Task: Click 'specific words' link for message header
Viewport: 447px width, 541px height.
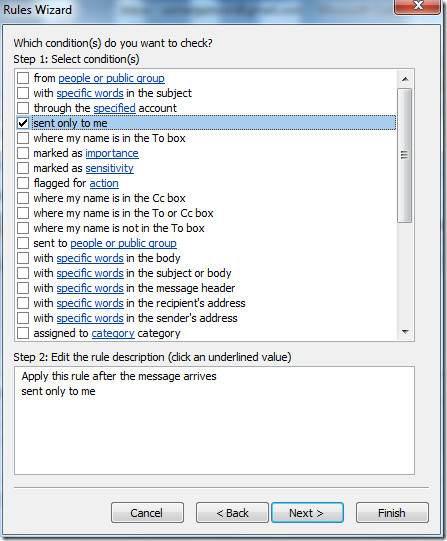Action: 90,288
